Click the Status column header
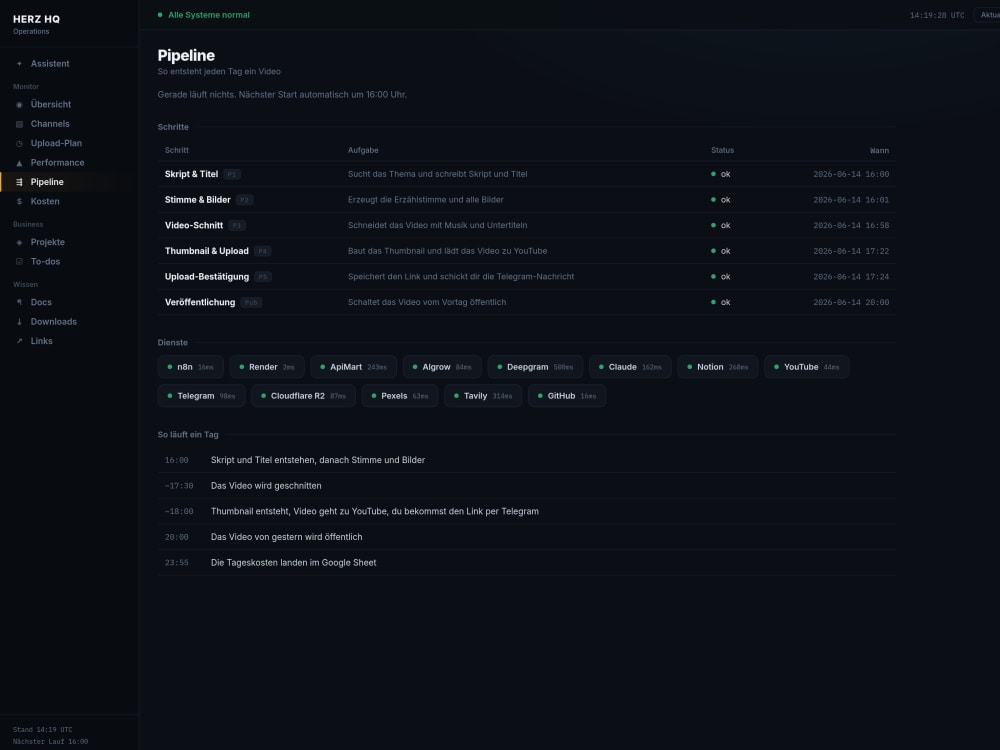 pyautogui.click(x=723, y=151)
